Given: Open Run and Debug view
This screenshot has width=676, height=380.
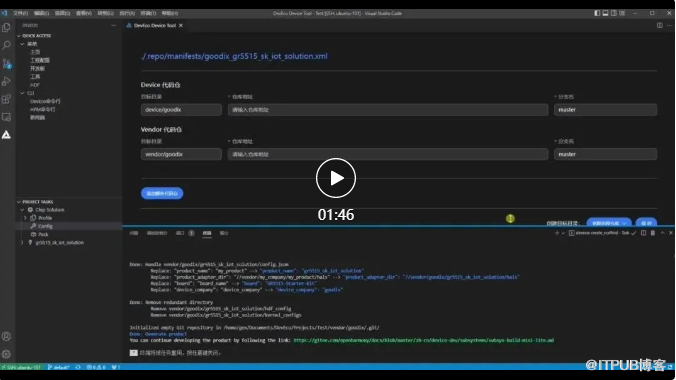Looking at the screenshot, I should 6,81.
